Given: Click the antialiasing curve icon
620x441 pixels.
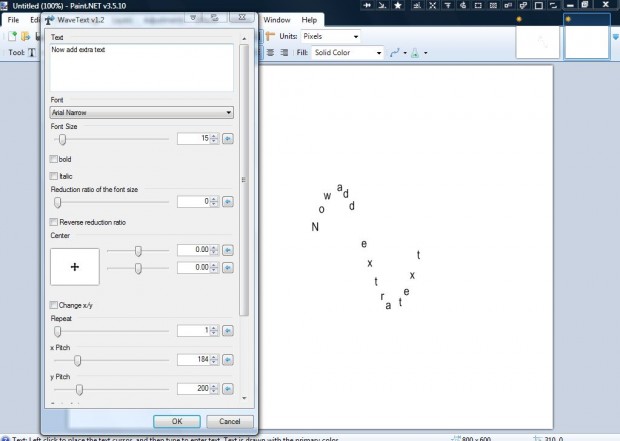Looking at the screenshot, I should tap(395, 53).
